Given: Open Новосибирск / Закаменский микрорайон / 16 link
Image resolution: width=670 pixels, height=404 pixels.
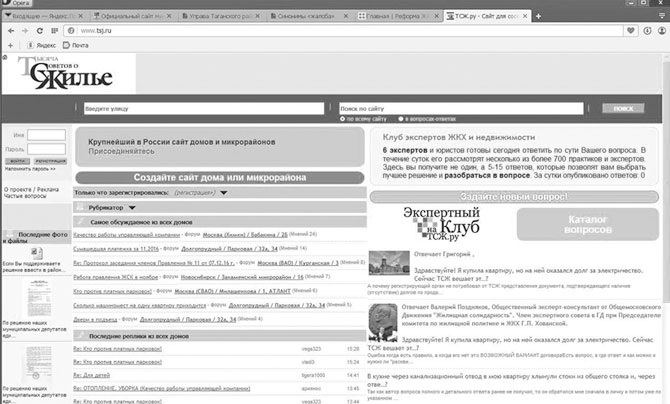Looking at the screenshot, I should coord(242,277).
